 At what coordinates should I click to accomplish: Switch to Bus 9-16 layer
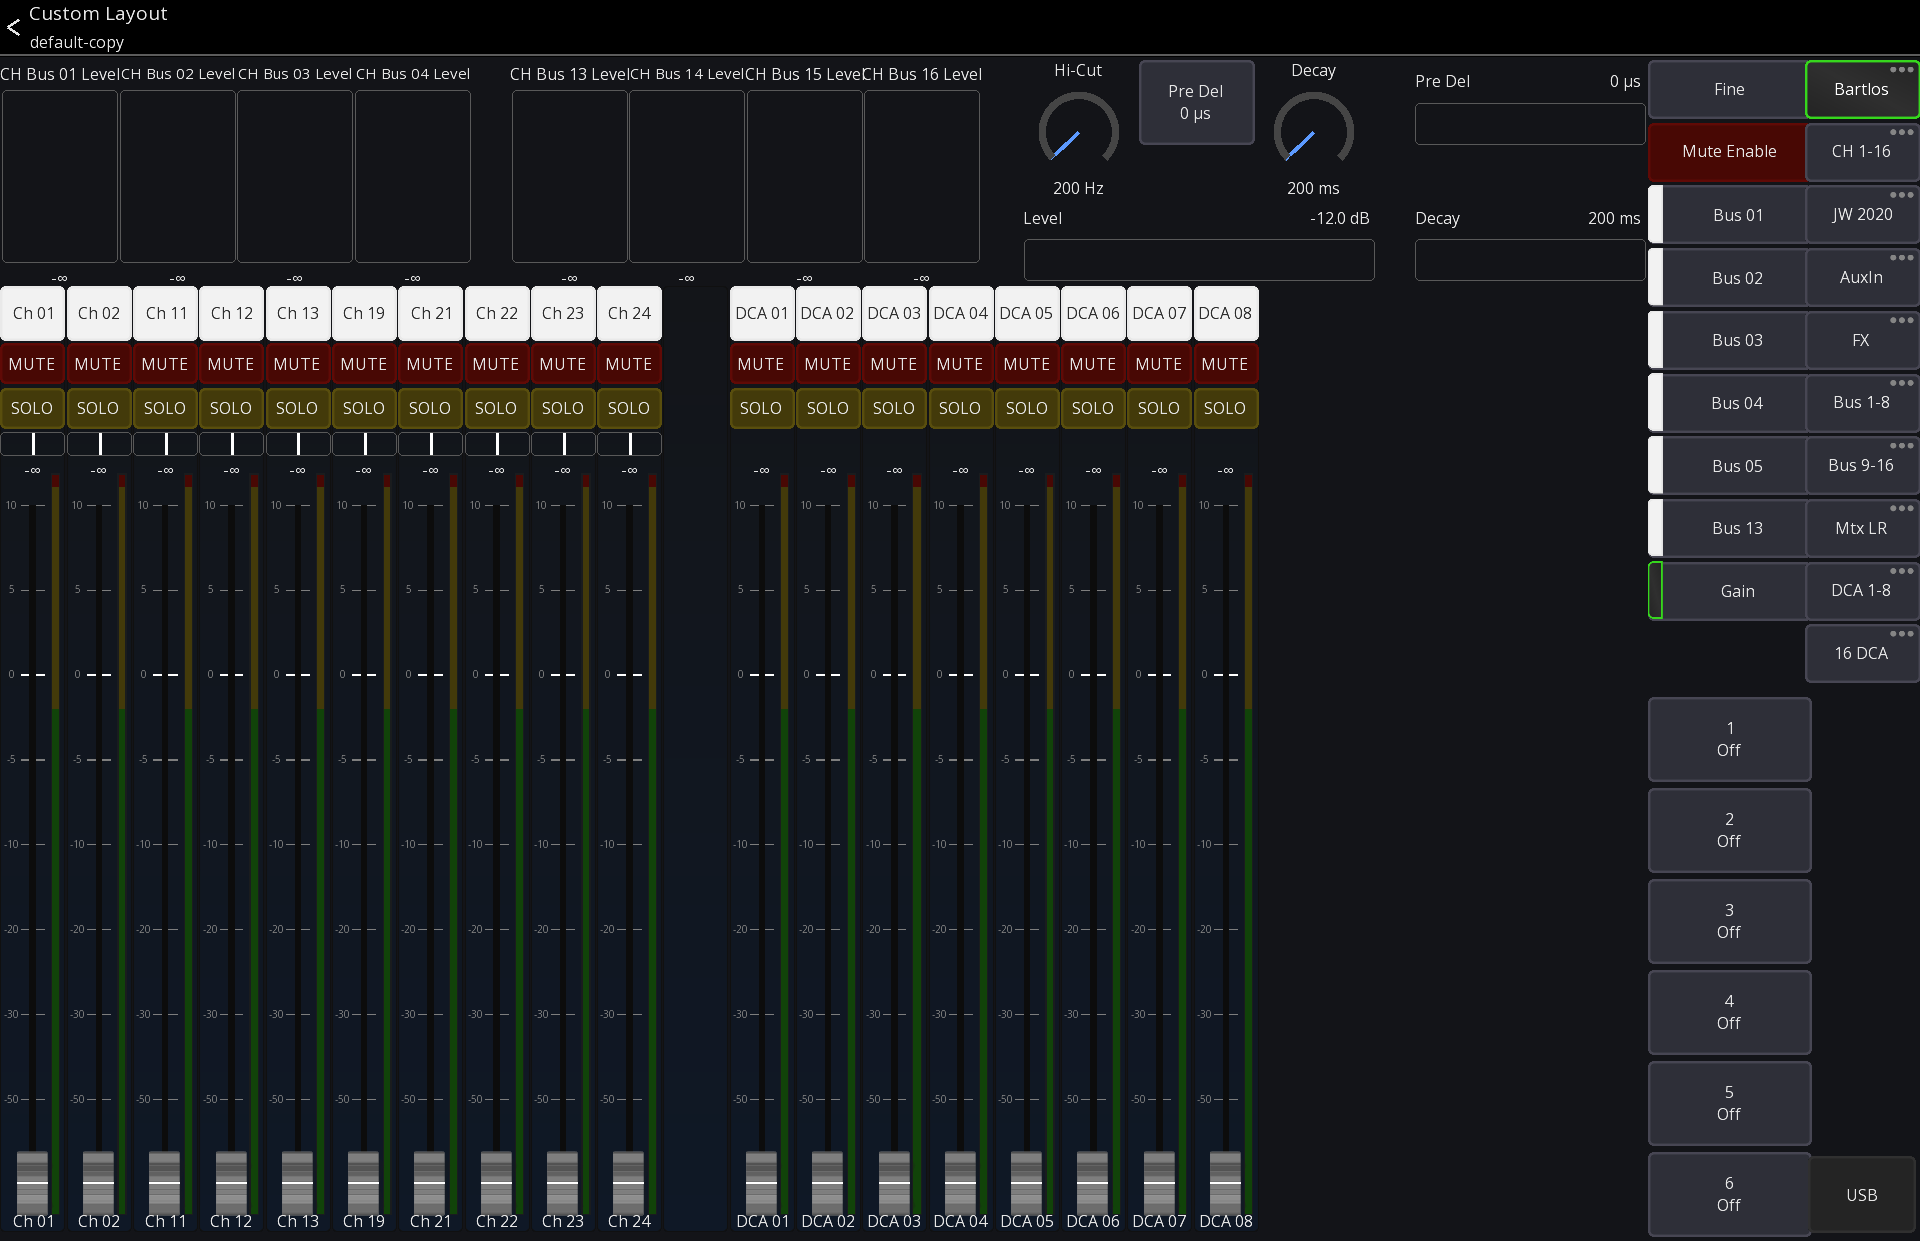point(1861,465)
